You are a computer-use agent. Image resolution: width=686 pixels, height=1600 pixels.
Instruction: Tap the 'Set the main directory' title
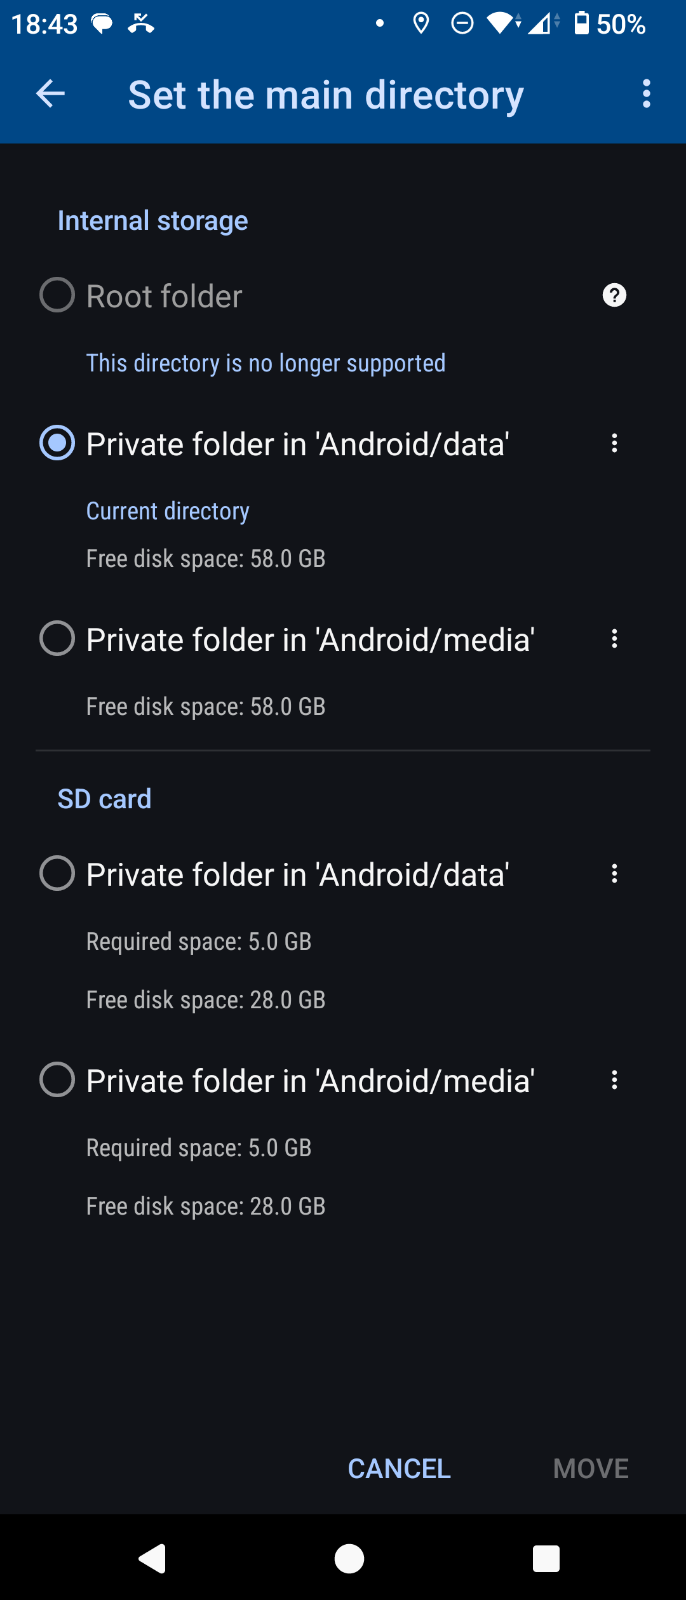tap(326, 95)
